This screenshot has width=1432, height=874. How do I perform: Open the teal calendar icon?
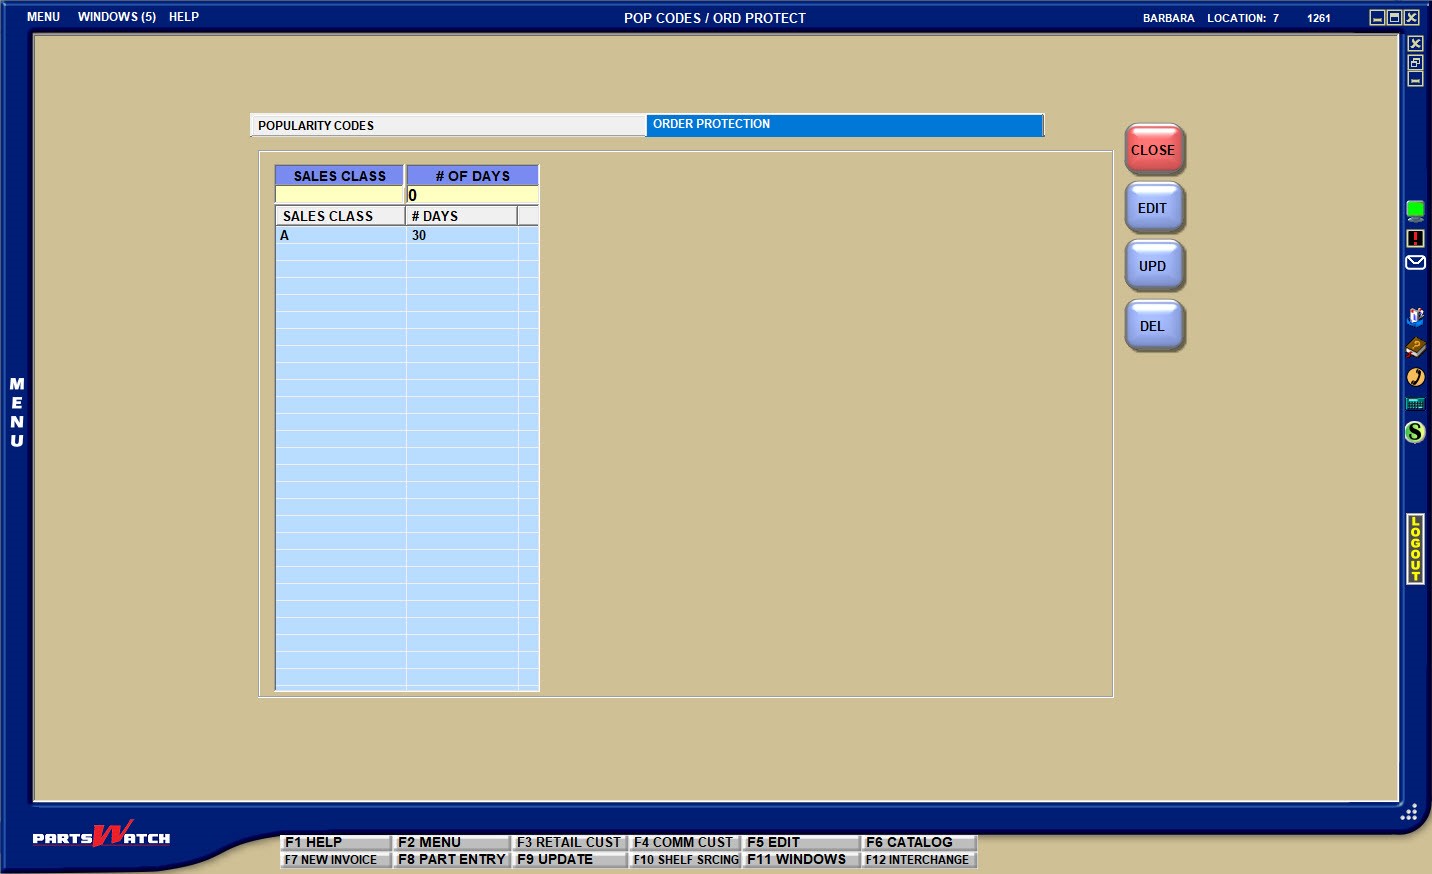click(x=1415, y=404)
